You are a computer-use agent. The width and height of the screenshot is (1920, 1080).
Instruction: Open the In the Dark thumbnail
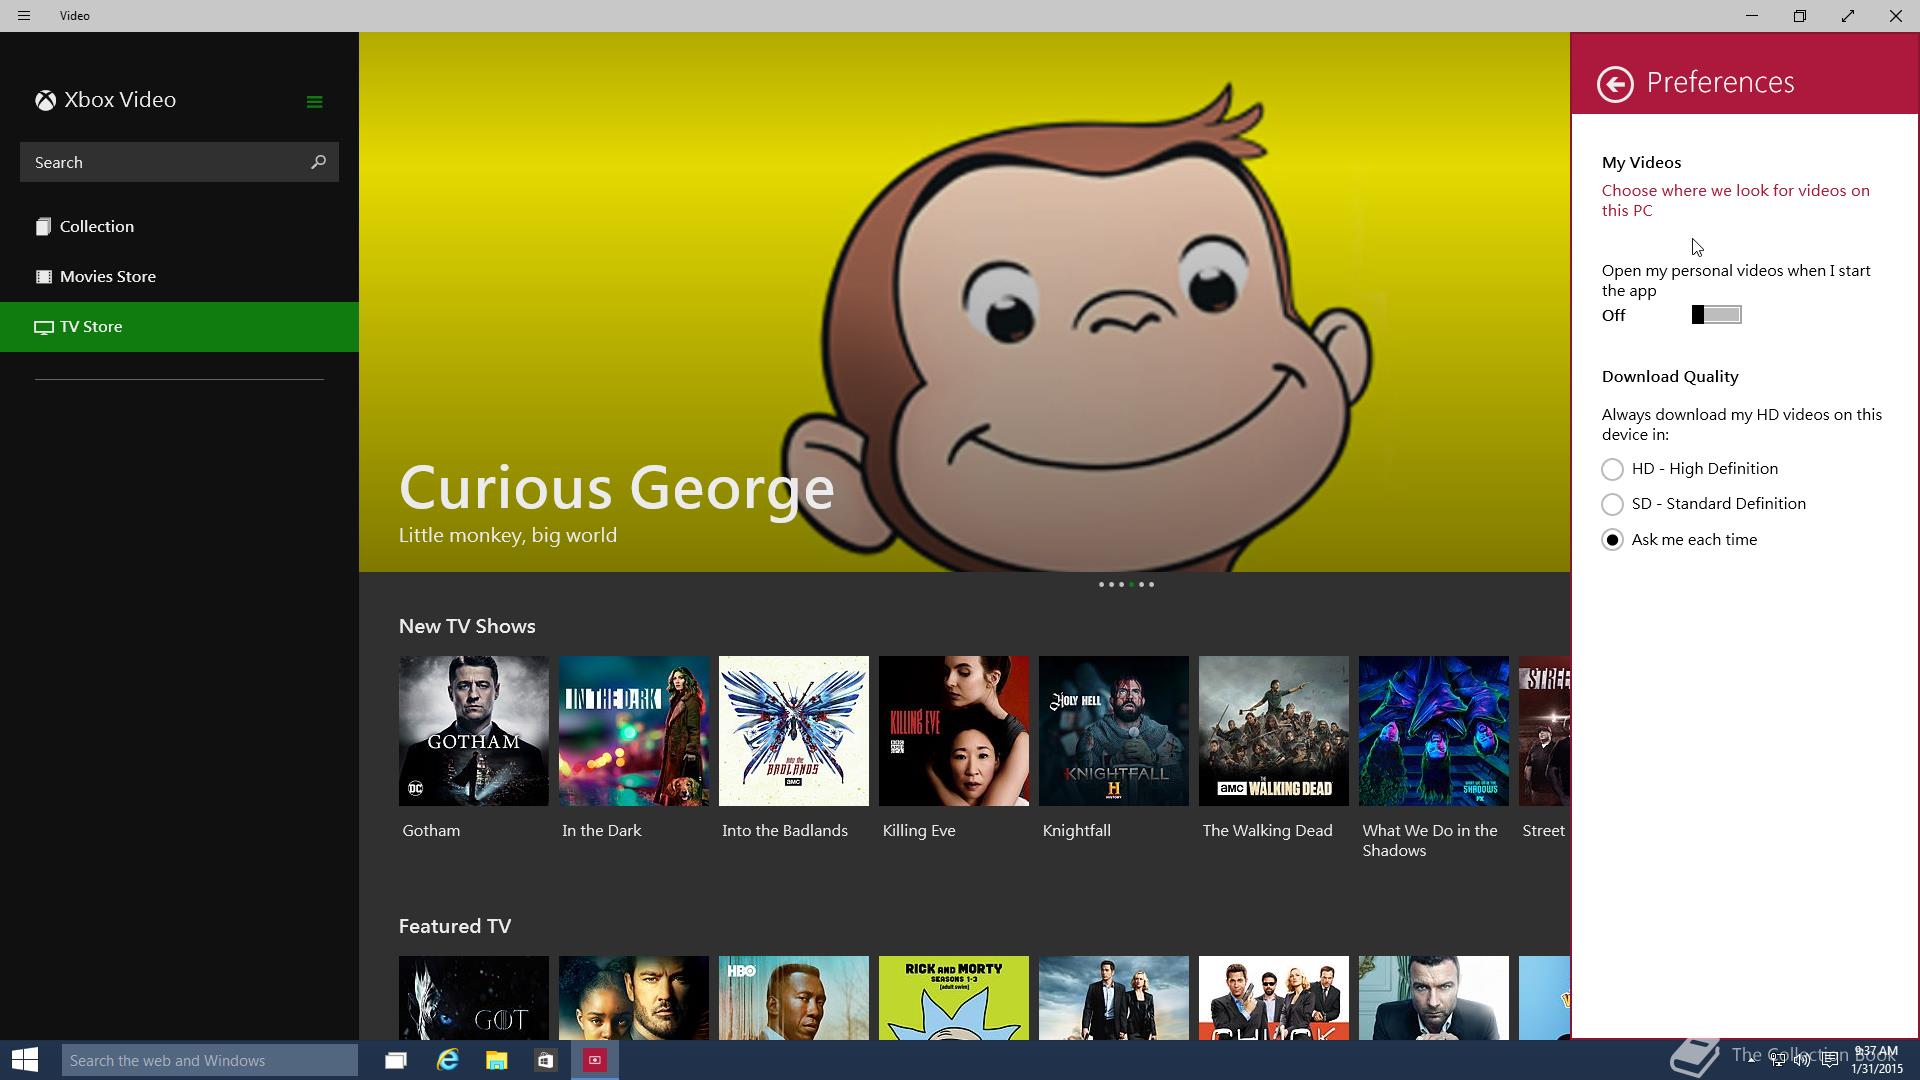634,731
